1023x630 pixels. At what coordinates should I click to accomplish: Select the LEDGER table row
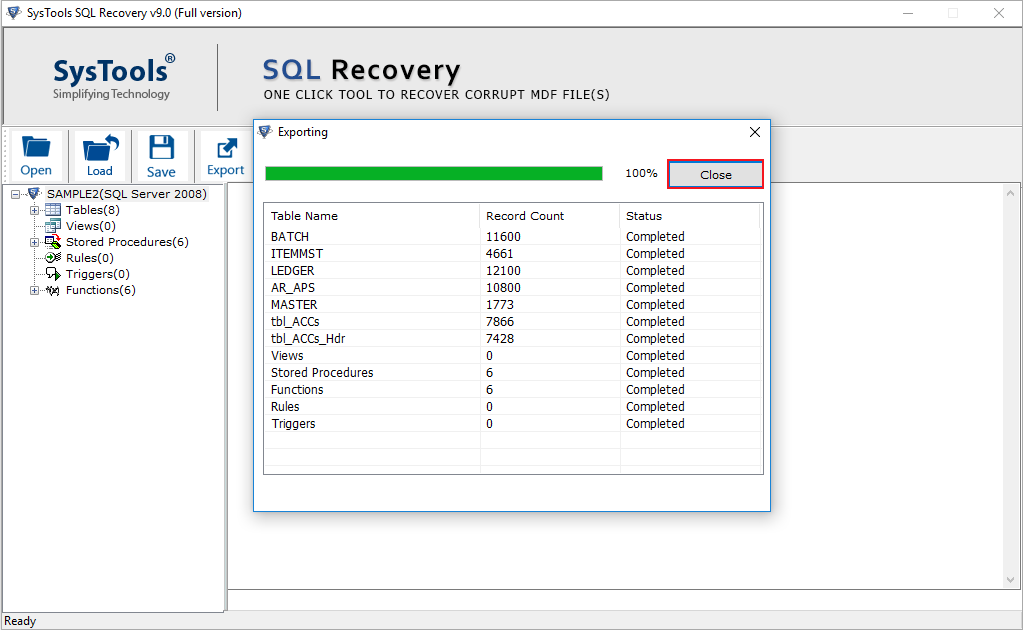coord(513,271)
